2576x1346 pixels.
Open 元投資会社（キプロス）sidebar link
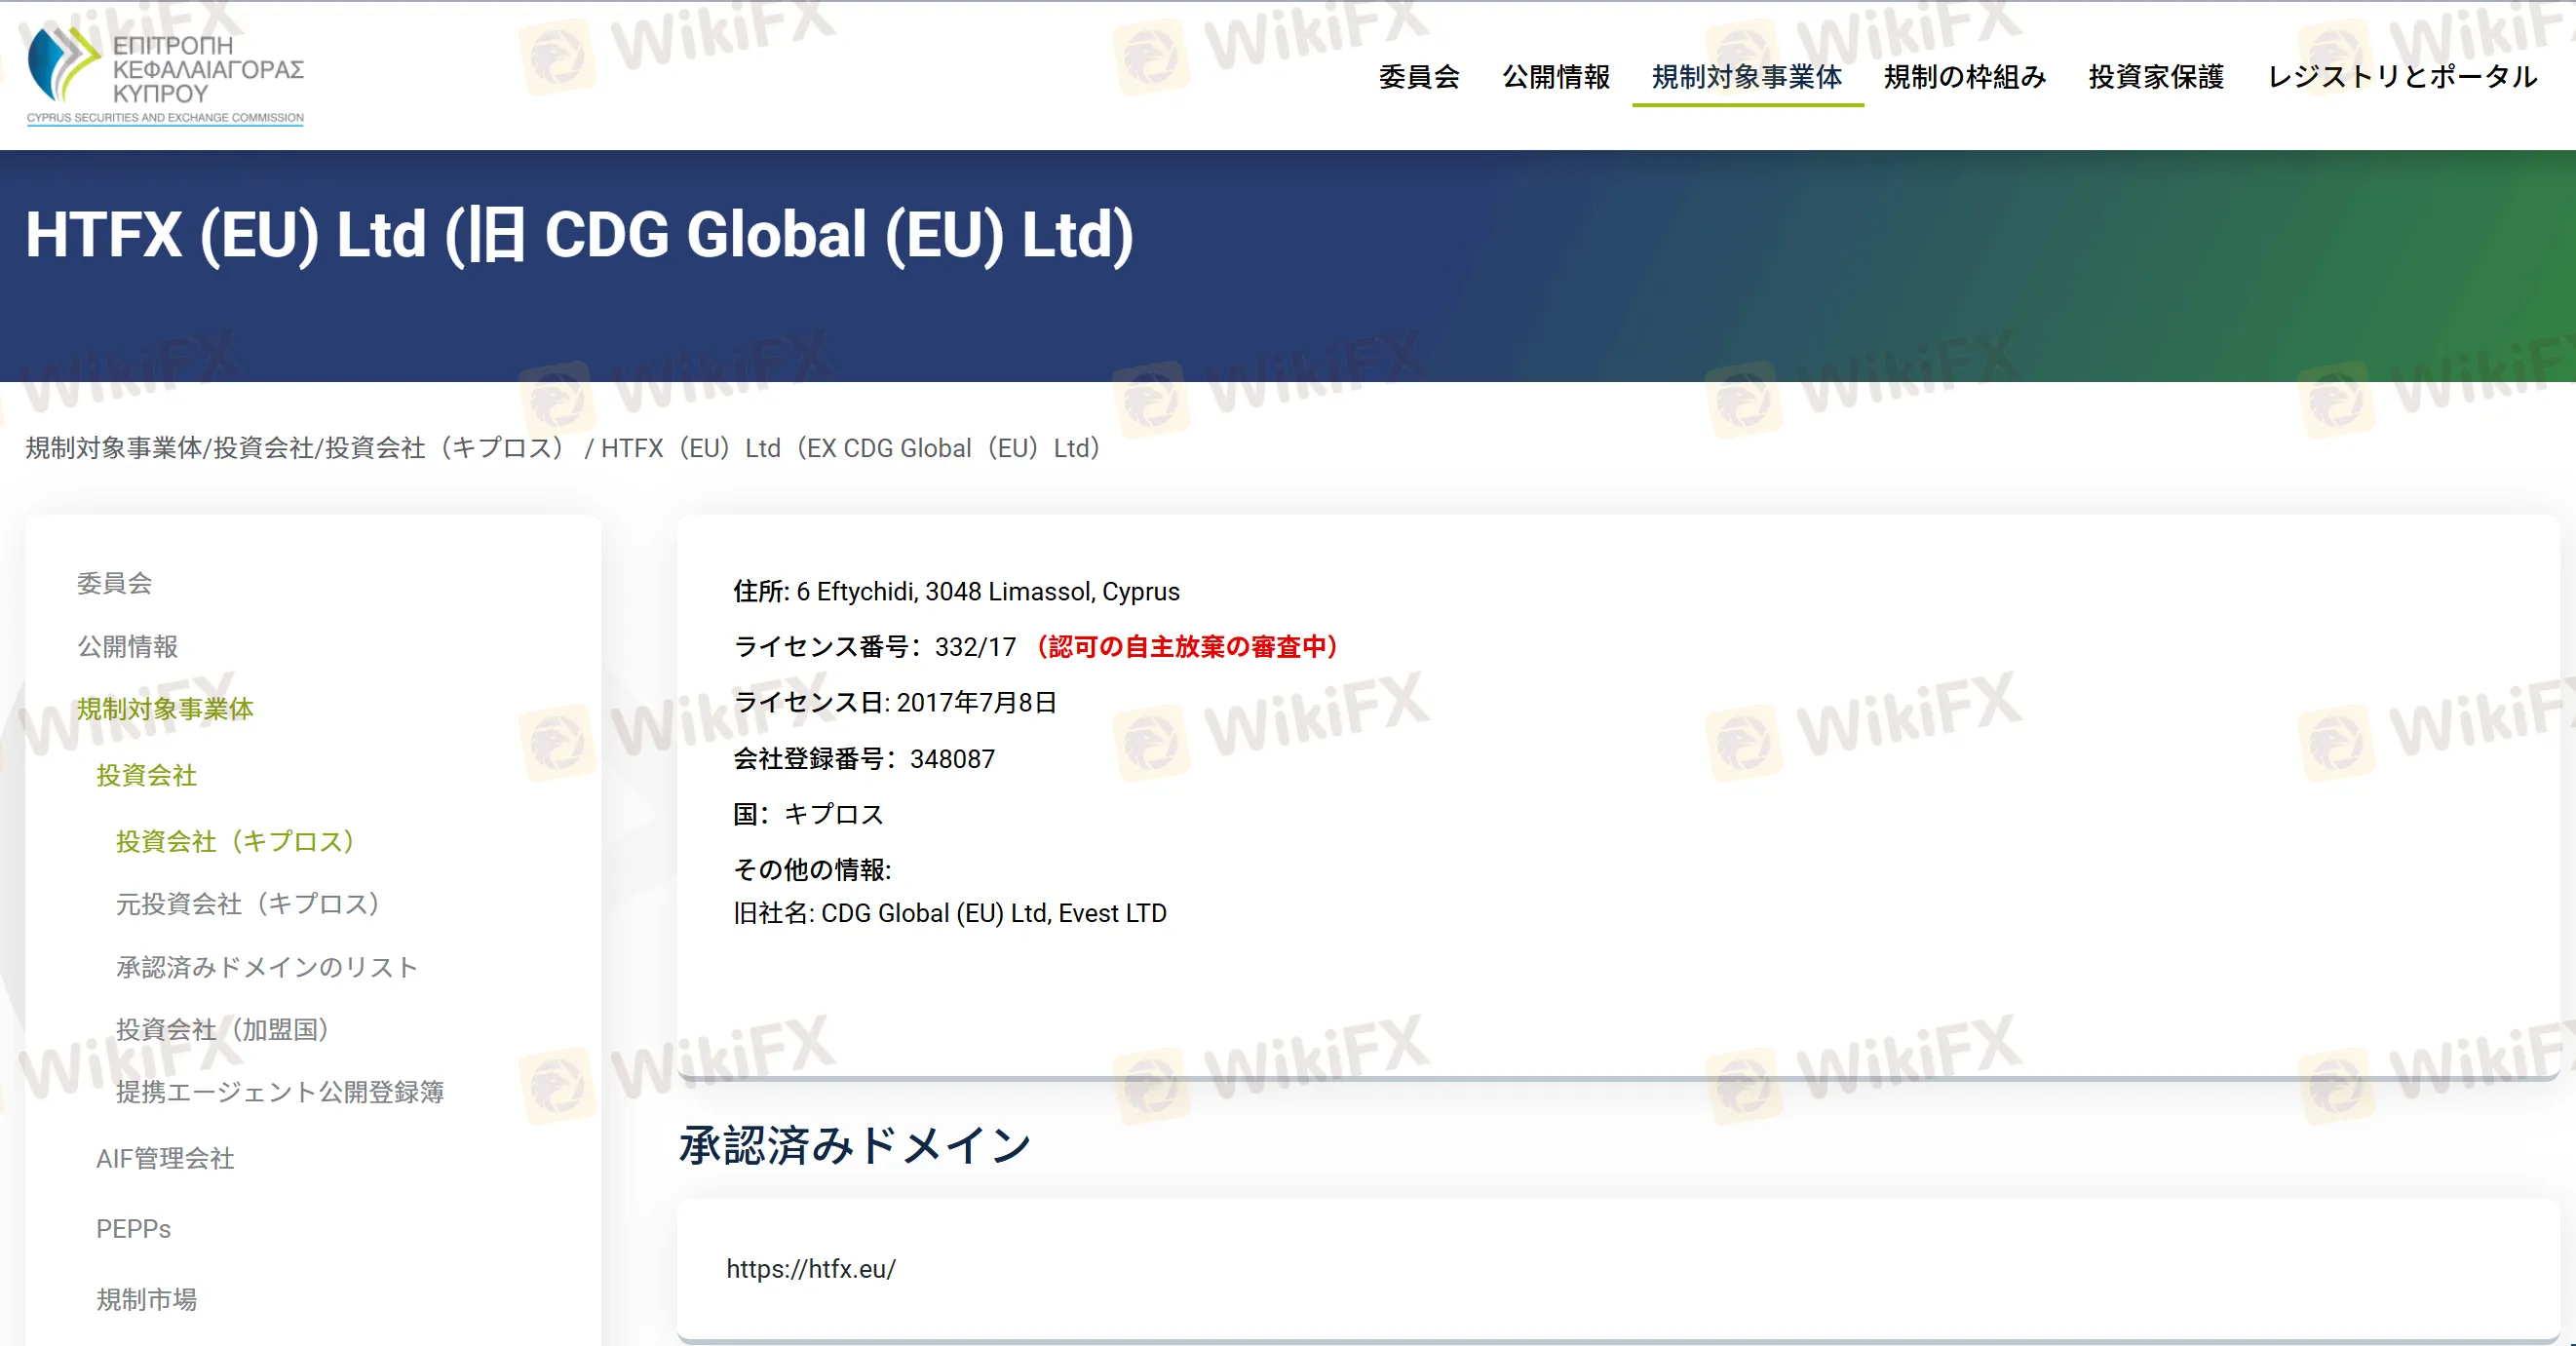247,904
